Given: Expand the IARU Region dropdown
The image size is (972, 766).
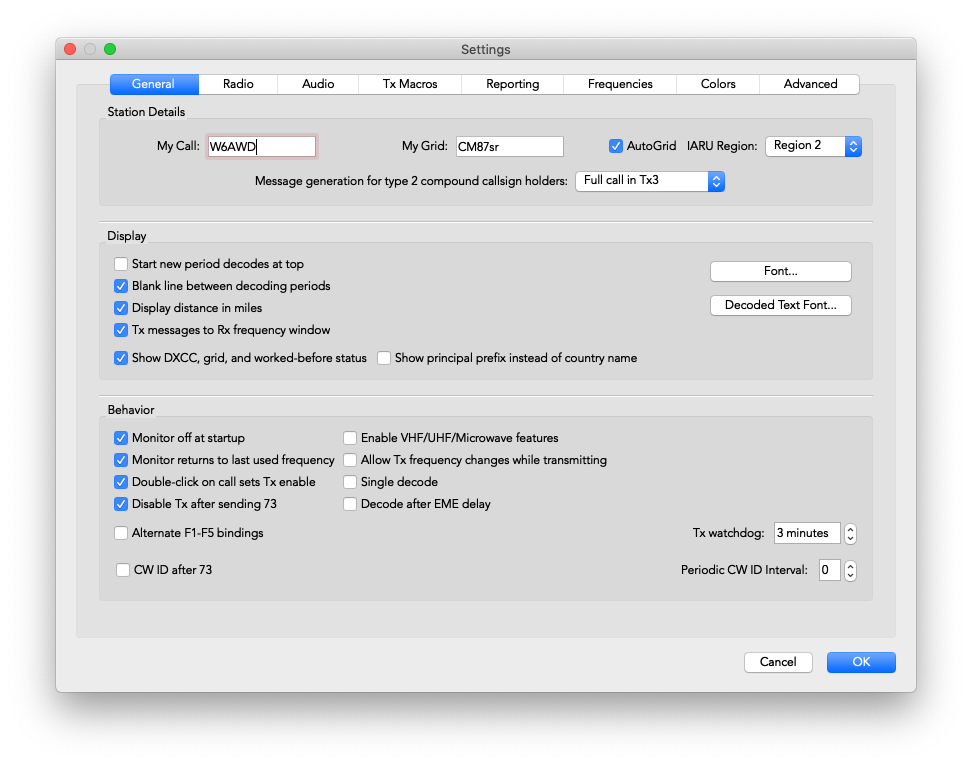Looking at the screenshot, I should [x=813, y=146].
